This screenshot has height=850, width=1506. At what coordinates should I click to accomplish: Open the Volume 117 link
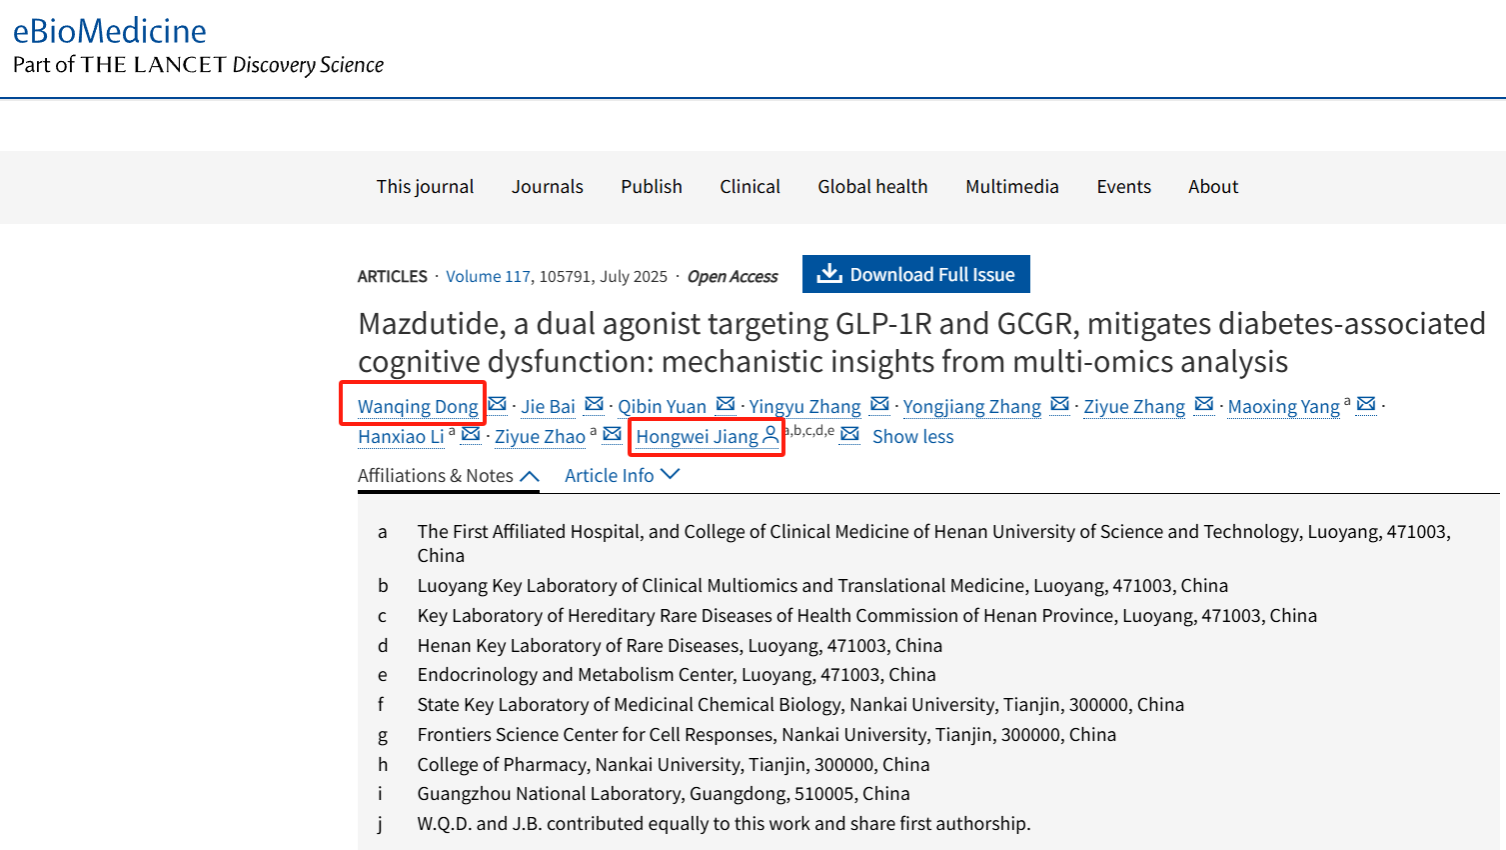(488, 277)
